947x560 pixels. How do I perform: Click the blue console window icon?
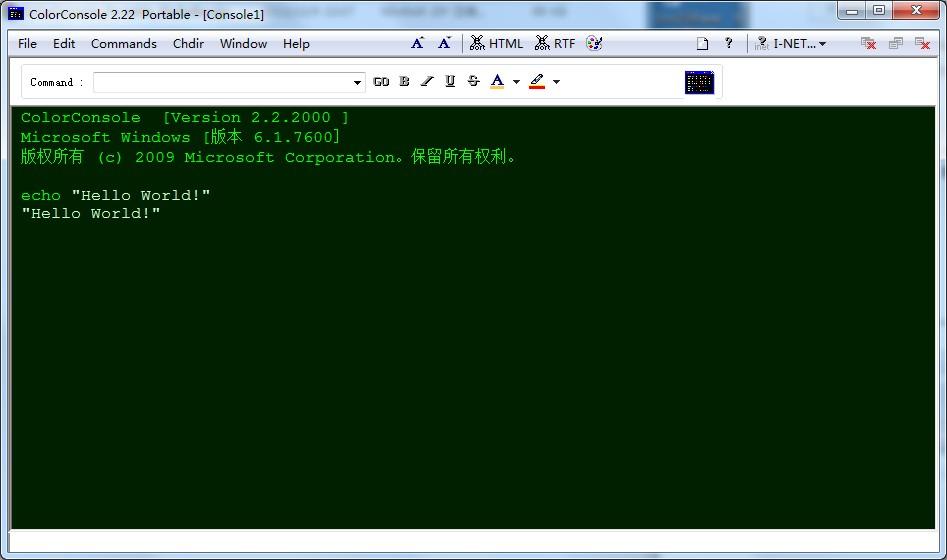tap(699, 83)
